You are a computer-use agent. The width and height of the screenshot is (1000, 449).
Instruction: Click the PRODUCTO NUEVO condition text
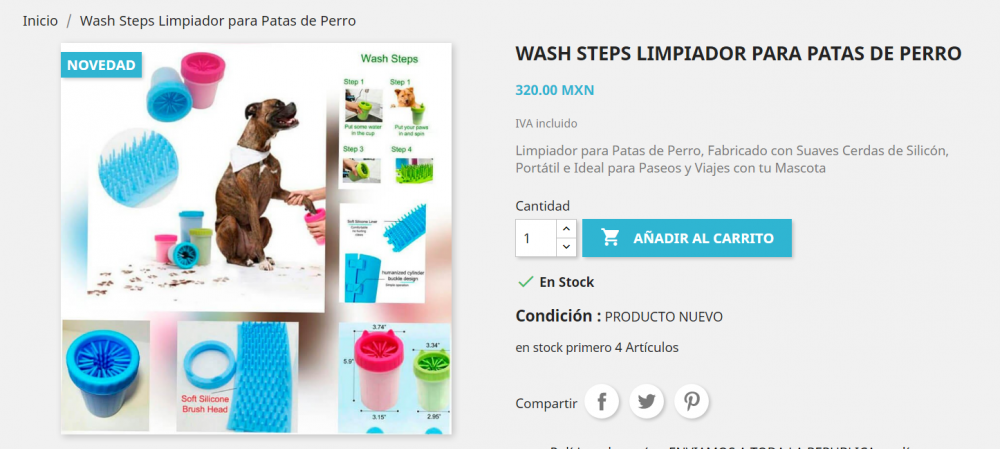663,317
